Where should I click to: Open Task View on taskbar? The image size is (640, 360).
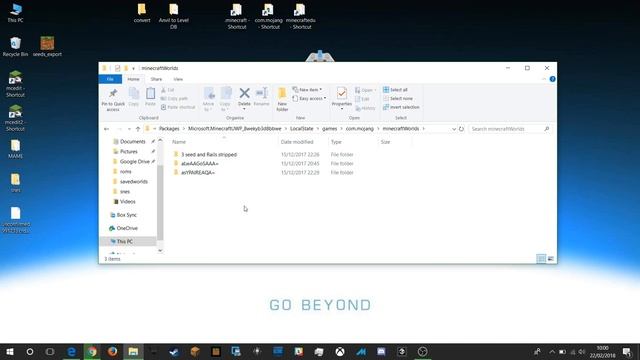(x=50, y=351)
